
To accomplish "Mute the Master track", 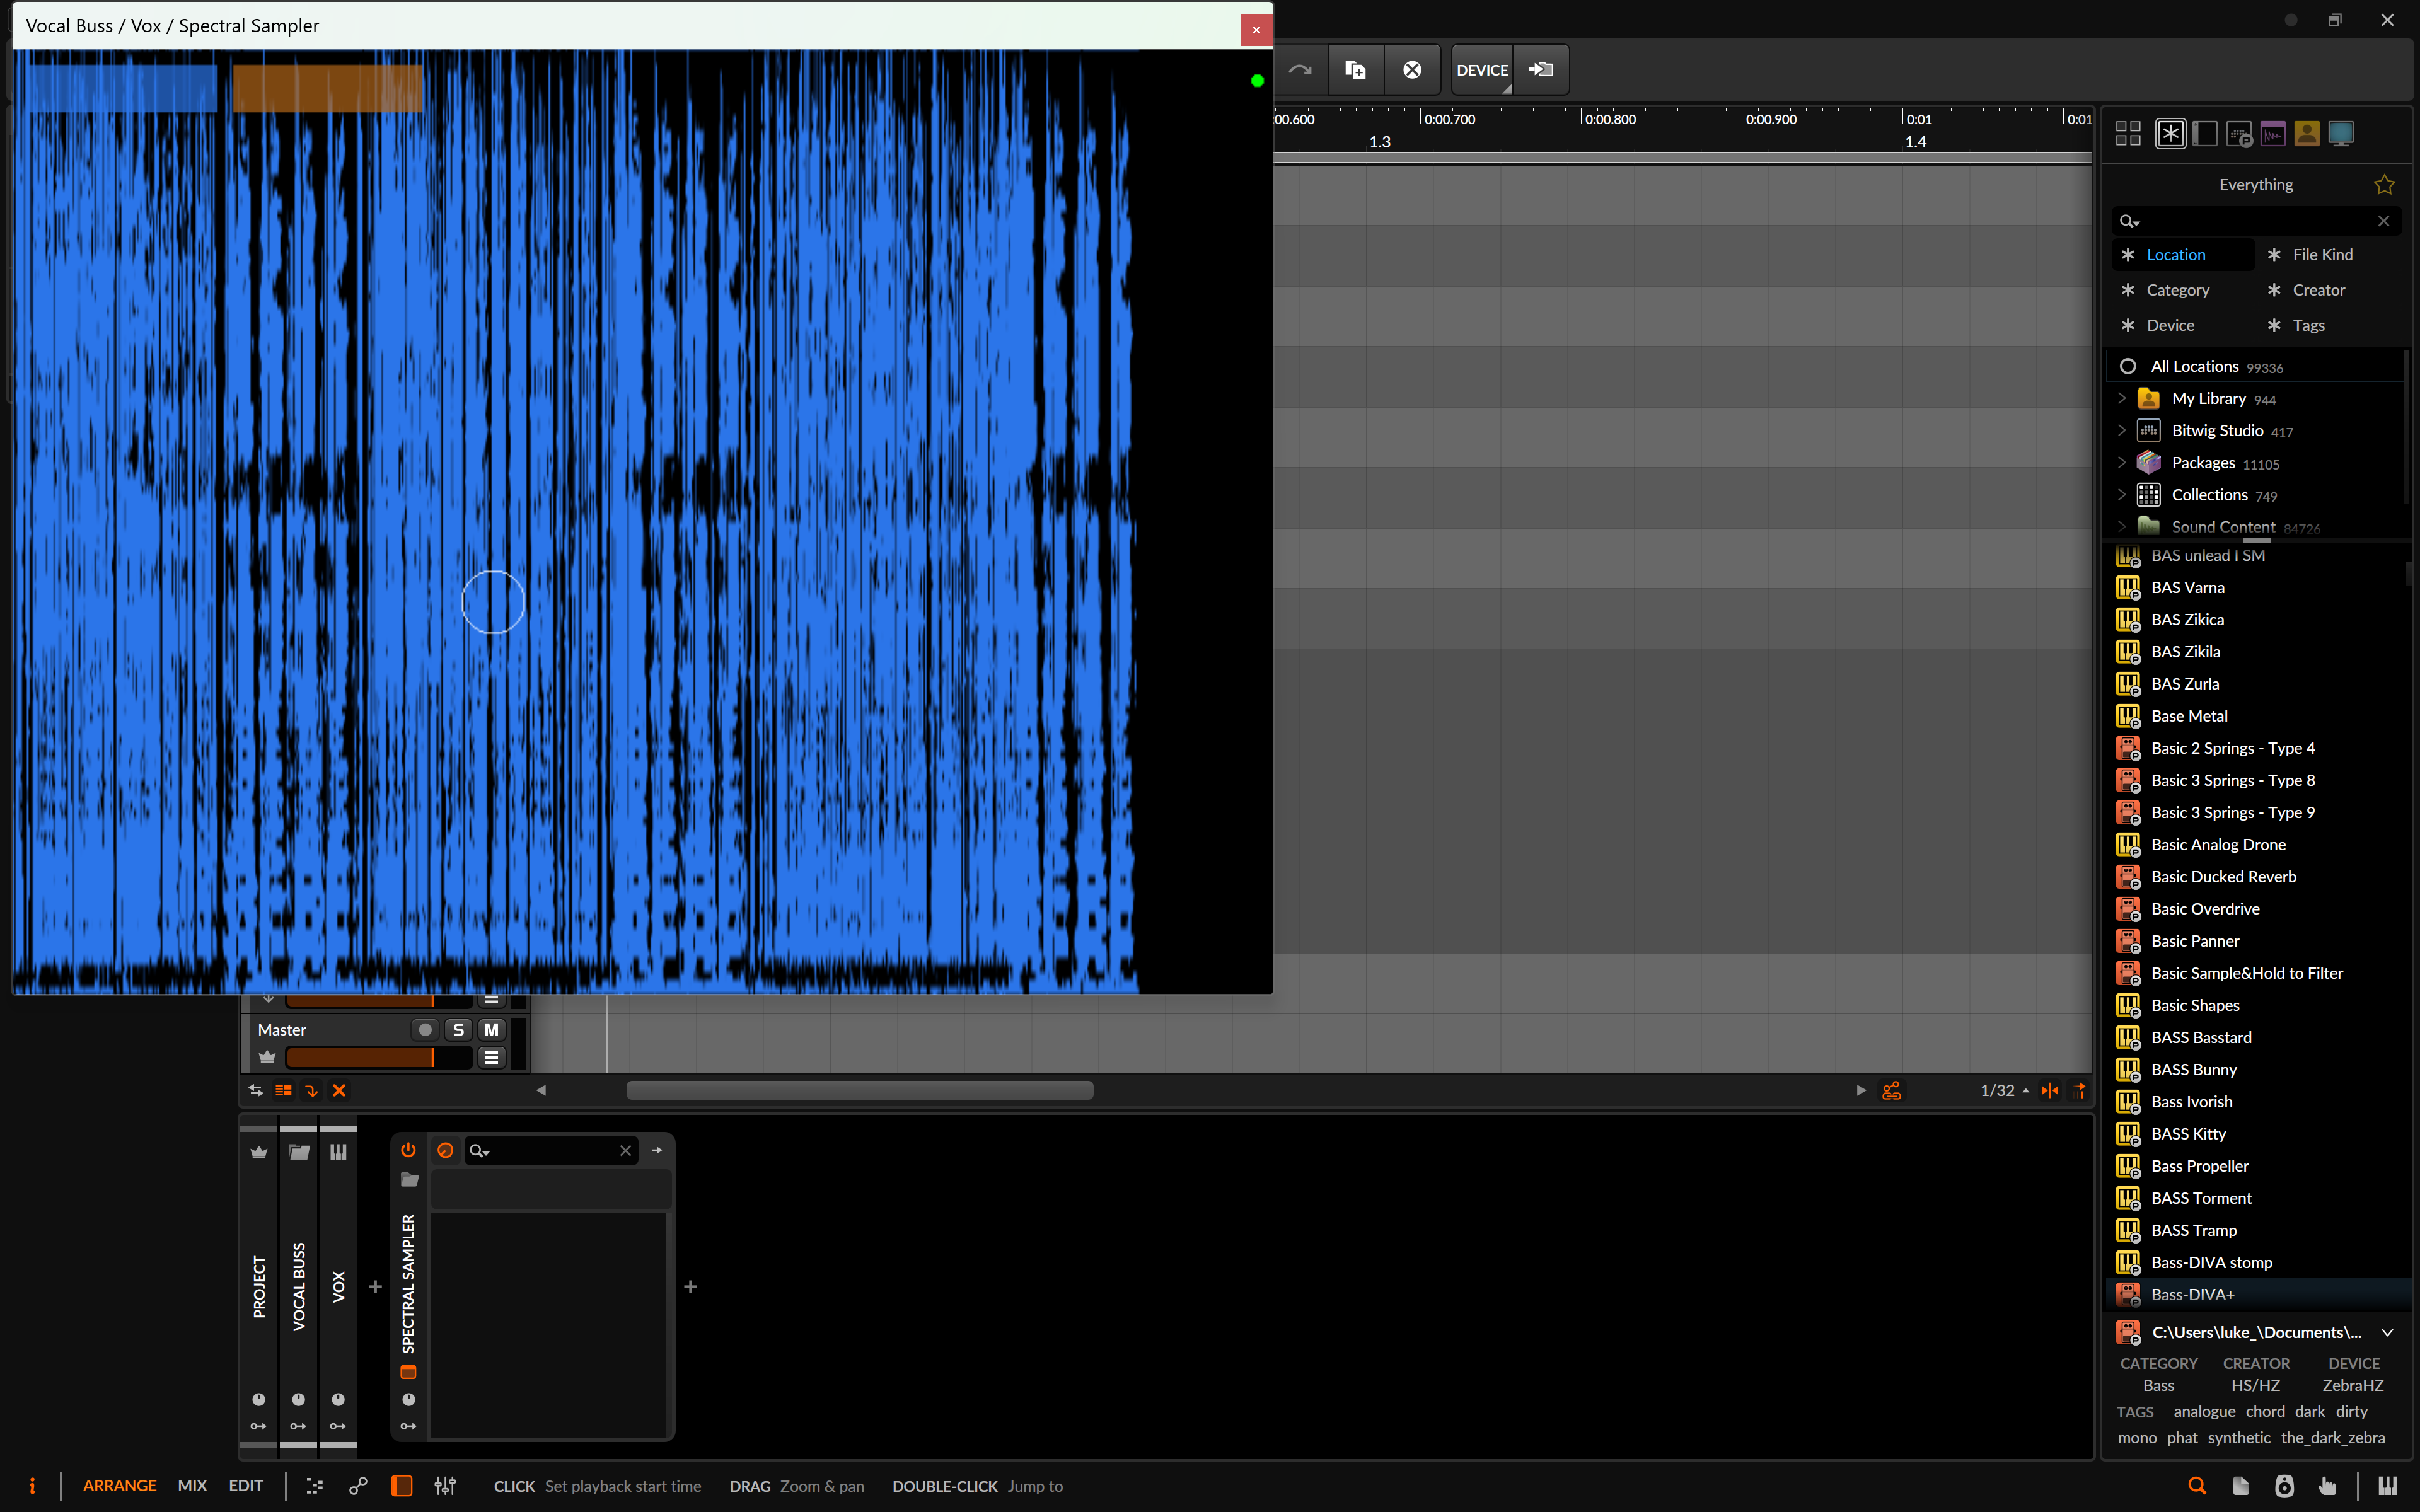I will coord(491,1029).
